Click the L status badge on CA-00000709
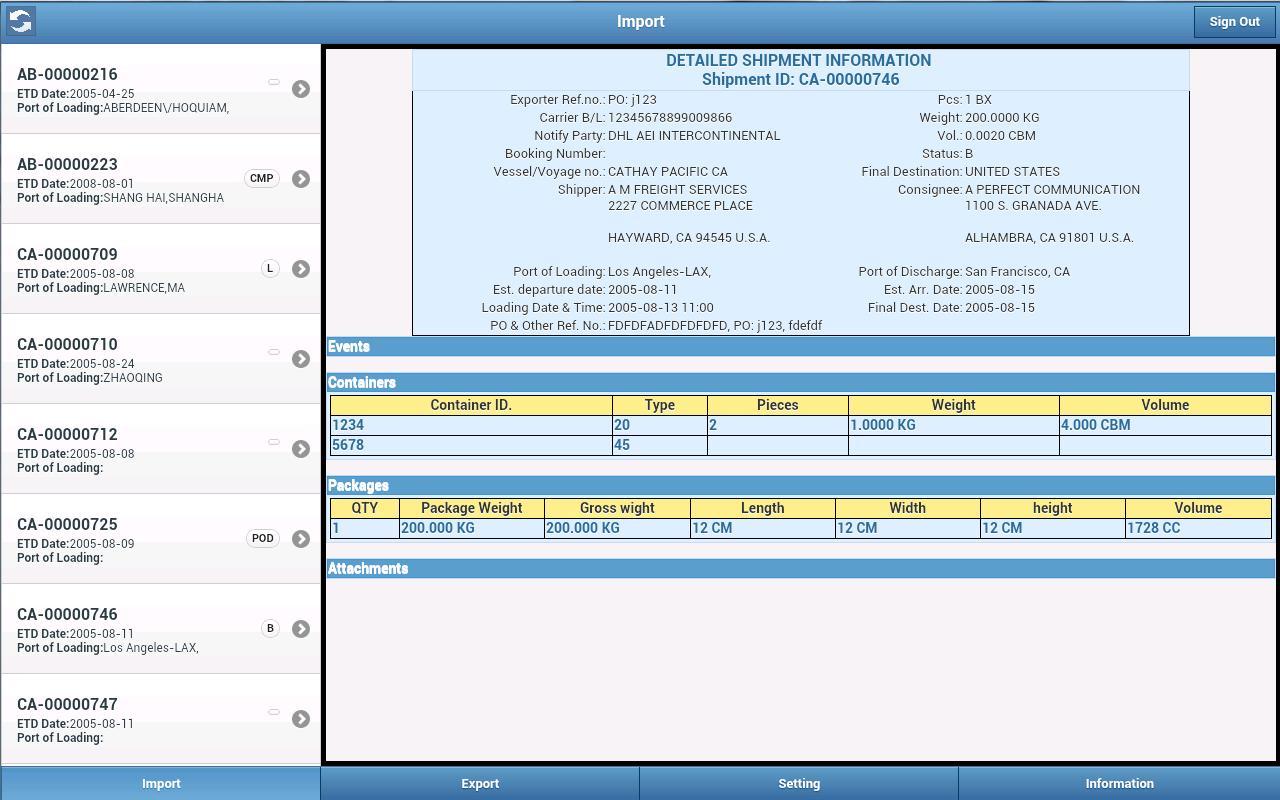This screenshot has width=1280, height=800. pos(270,268)
